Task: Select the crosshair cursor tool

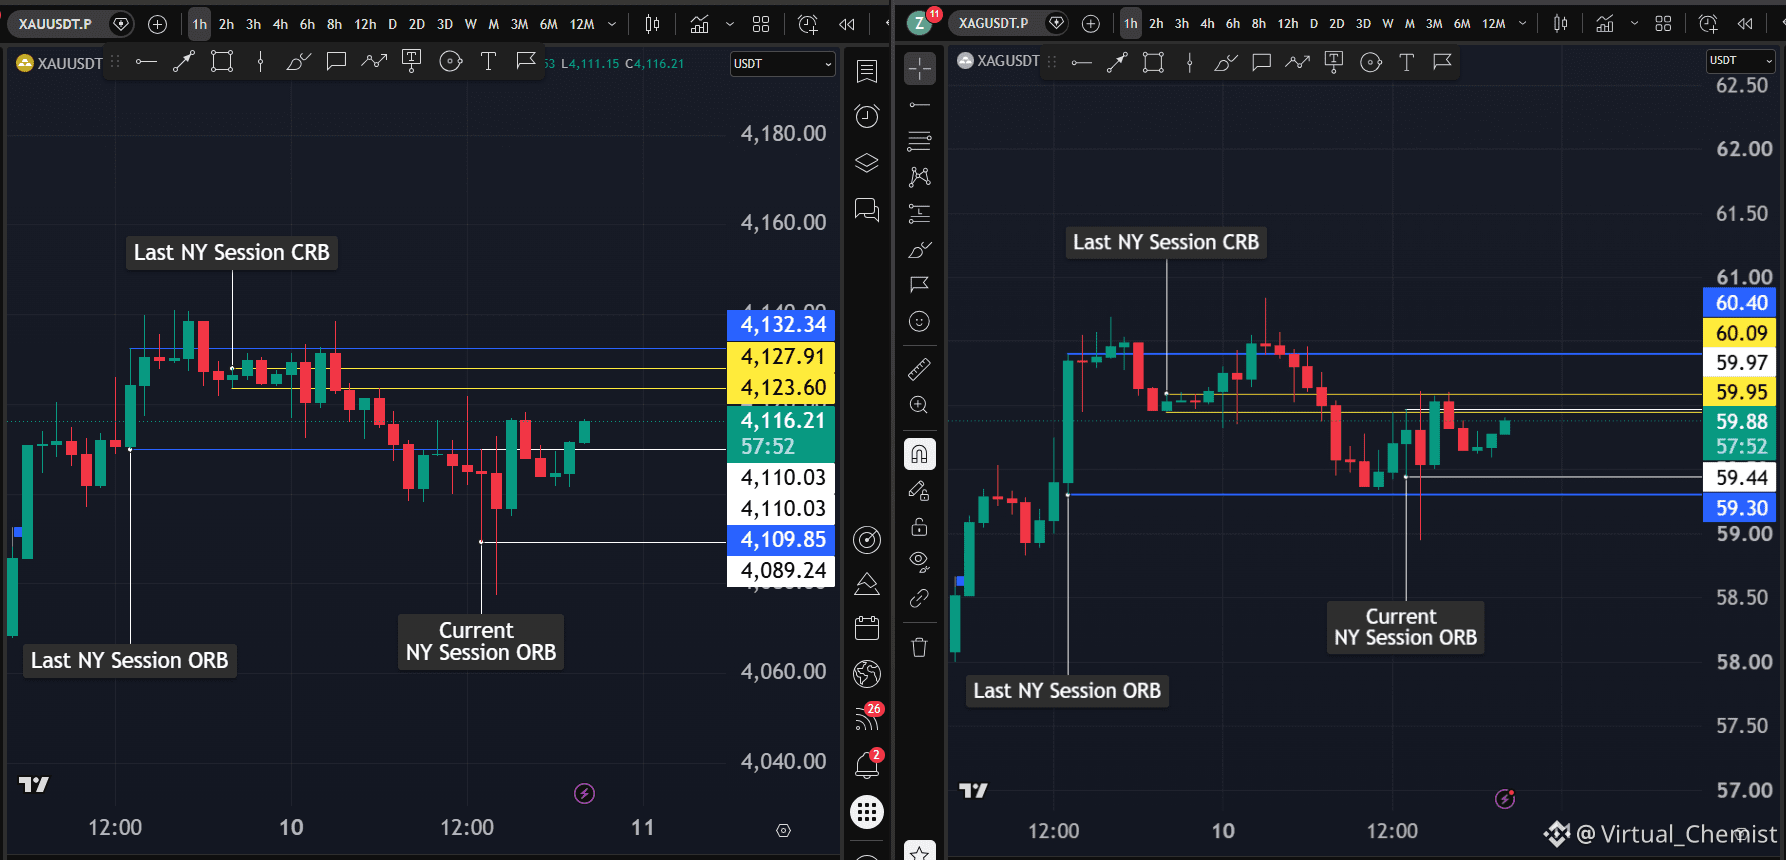Action: point(920,68)
